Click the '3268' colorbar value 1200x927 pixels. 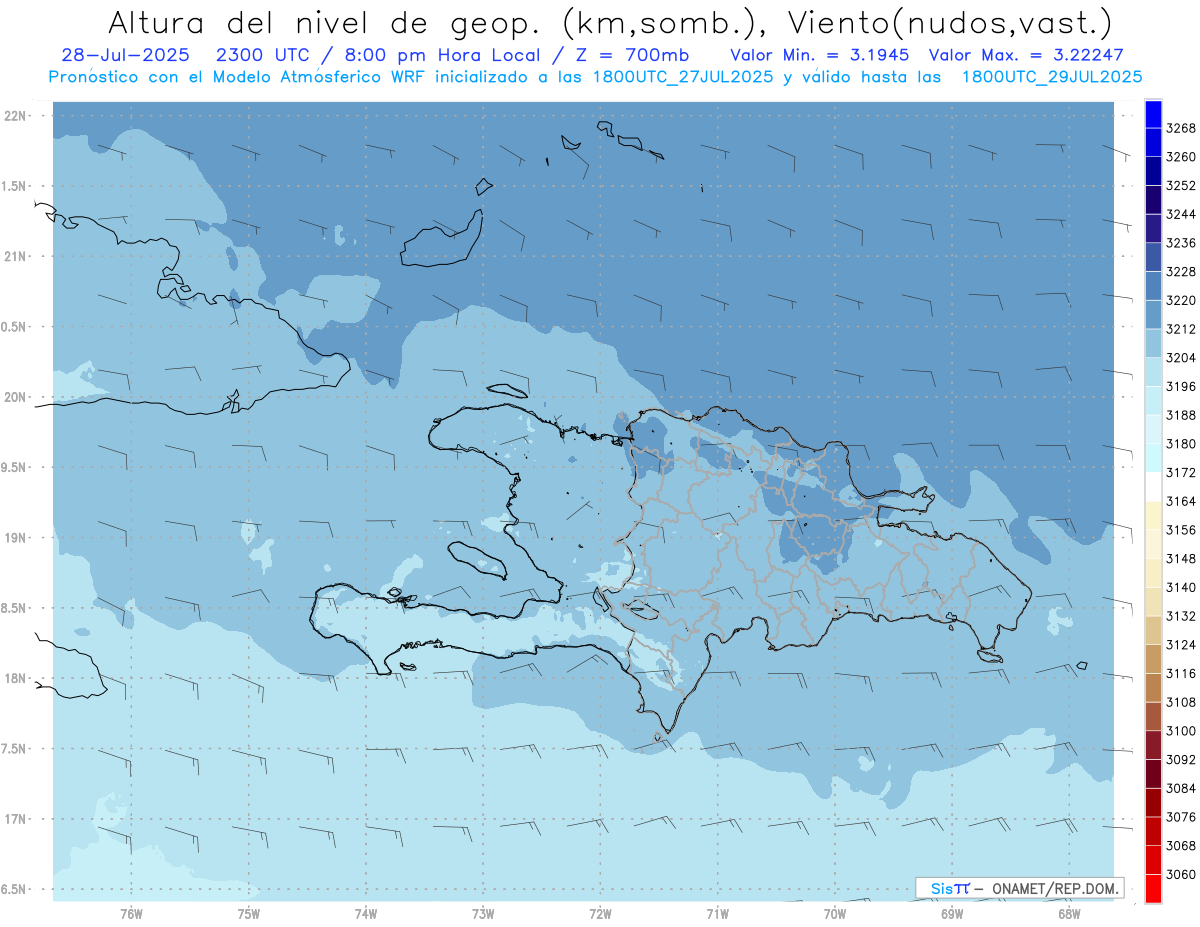1180,128
